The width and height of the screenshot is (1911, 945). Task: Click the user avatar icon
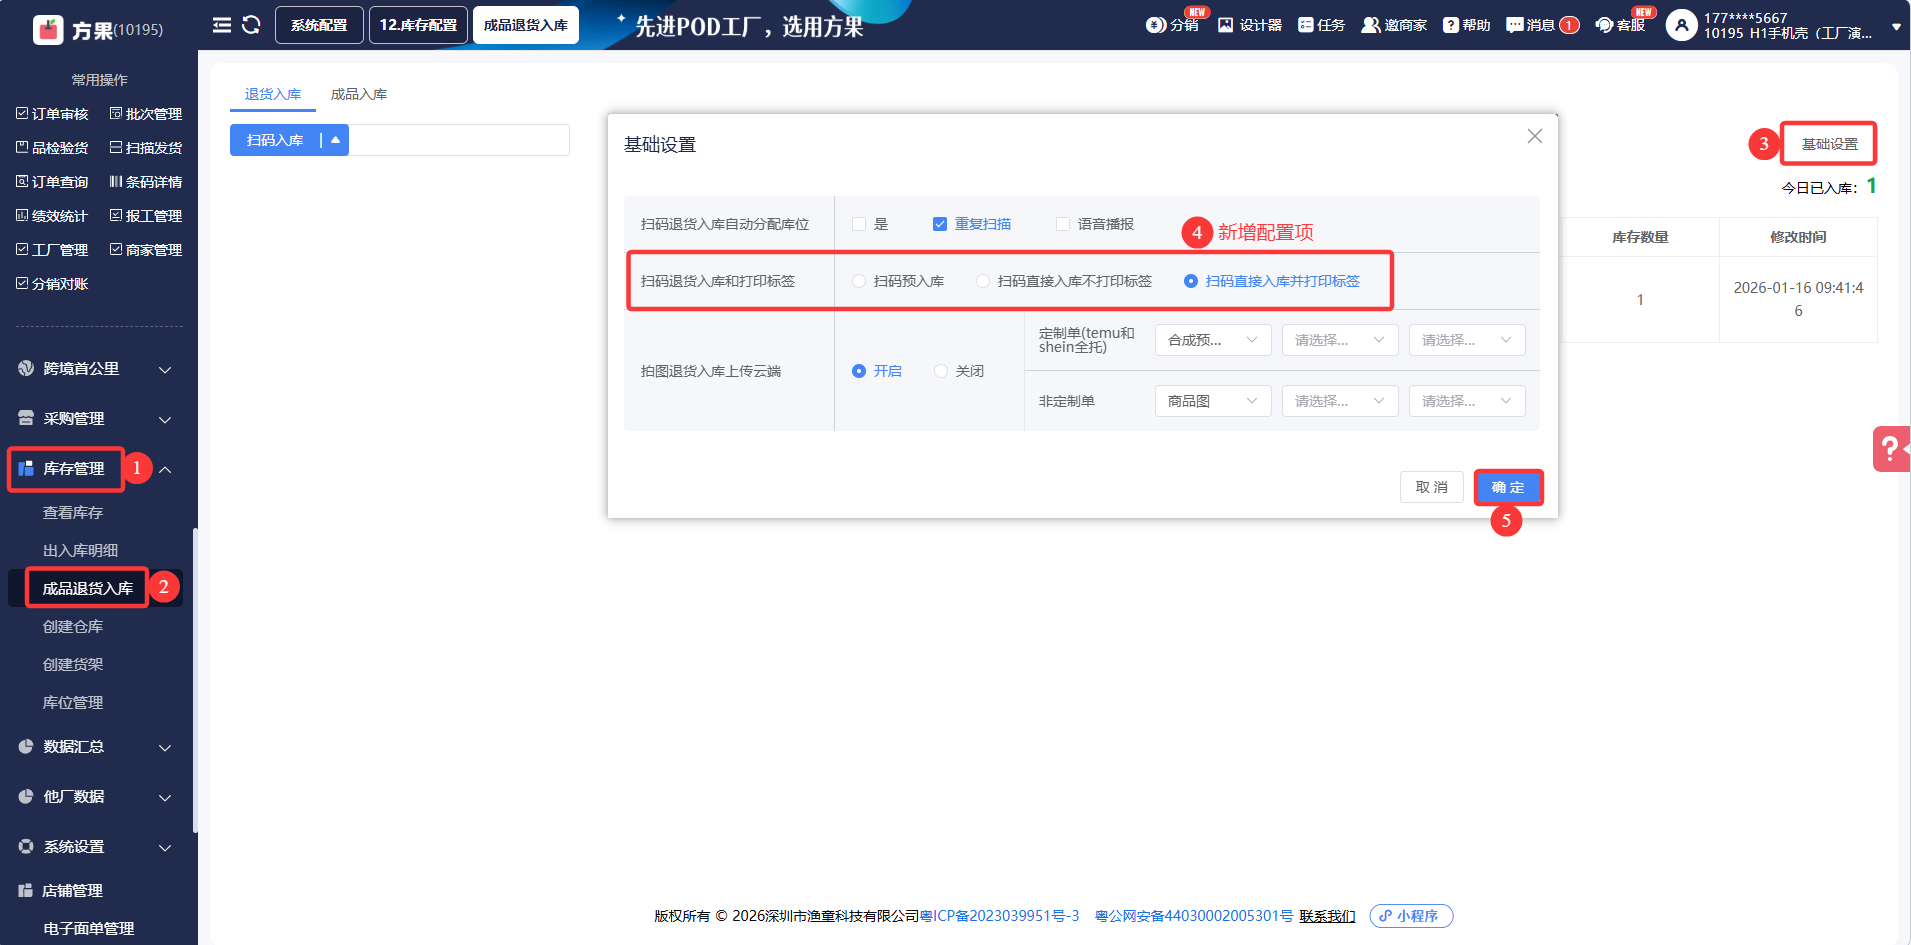pyautogui.click(x=1681, y=25)
